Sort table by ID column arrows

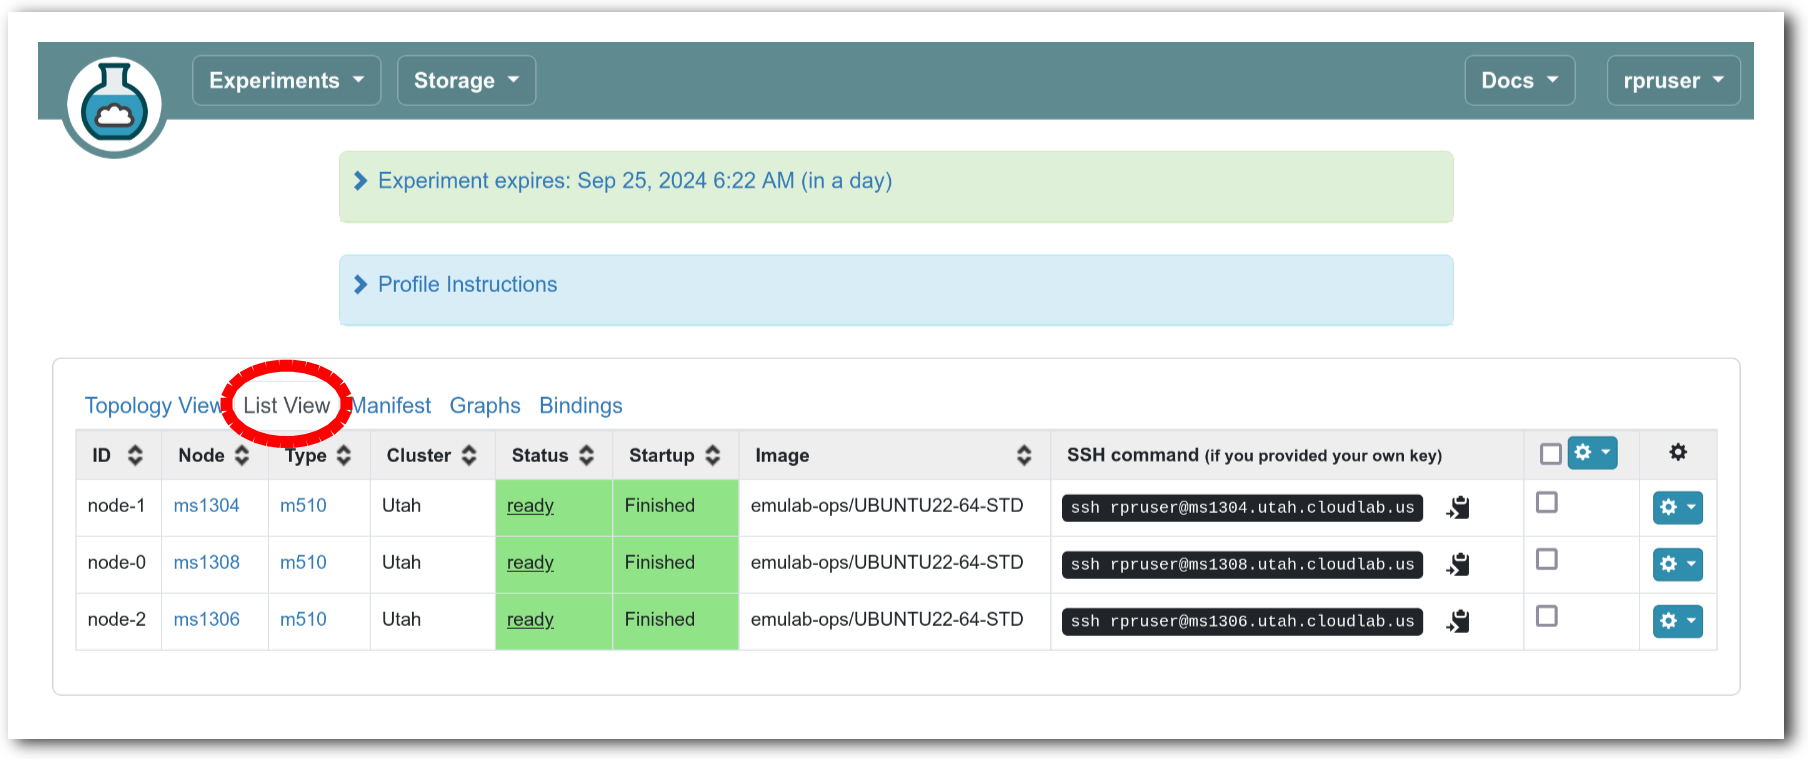(x=135, y=456)
